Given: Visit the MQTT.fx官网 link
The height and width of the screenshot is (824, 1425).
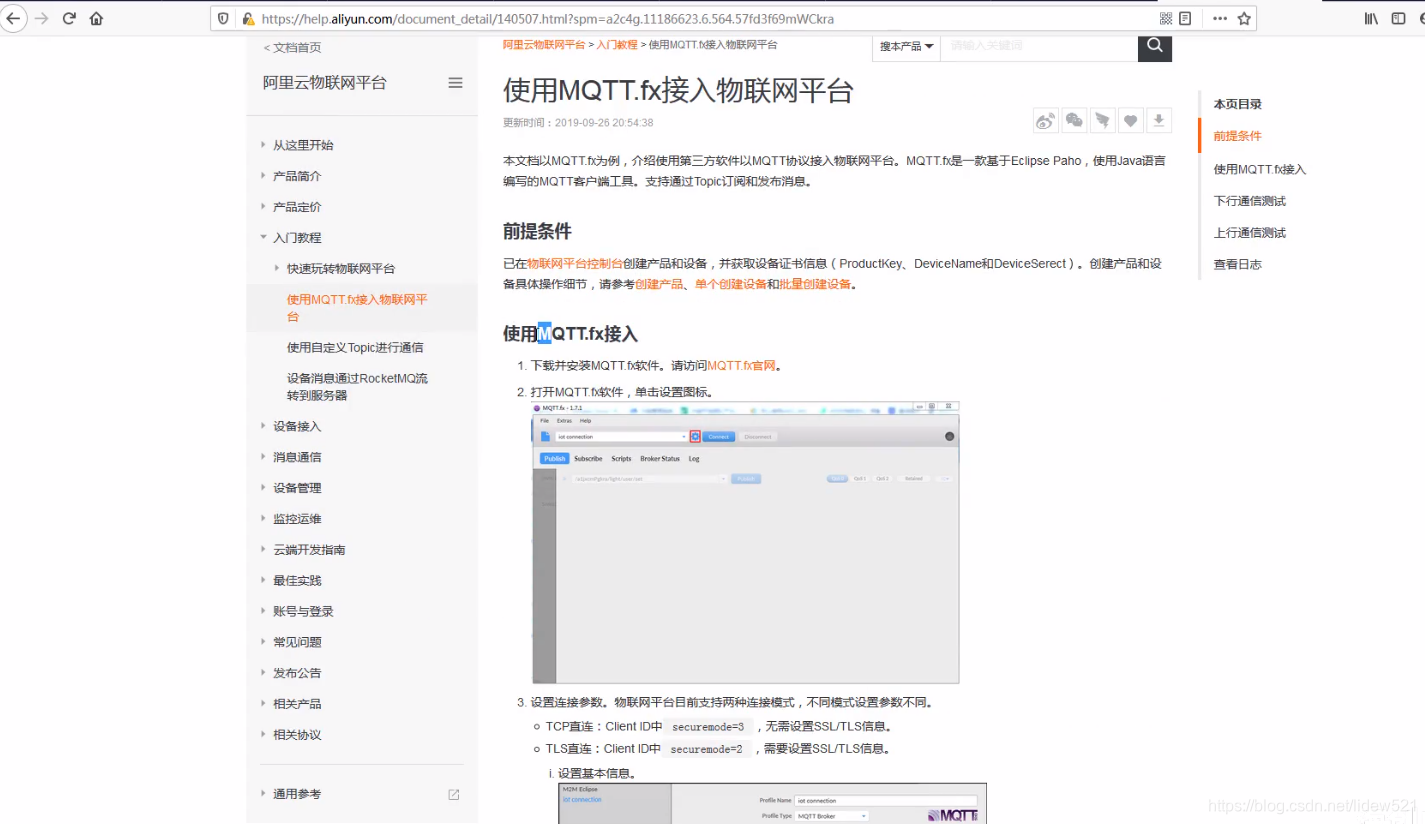Looking at the screenshot, I should pyautogui.click(x=741, y=366).
